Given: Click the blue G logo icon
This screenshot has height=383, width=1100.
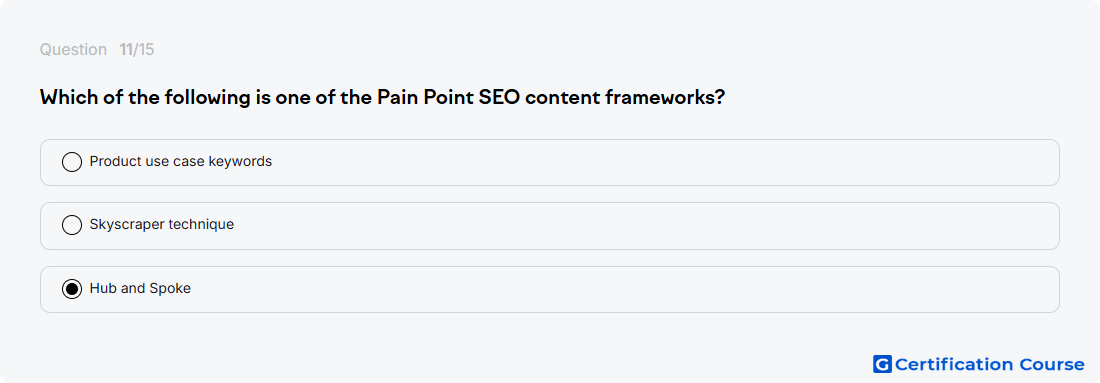Looking at the screenshot, I should [882, 364].
